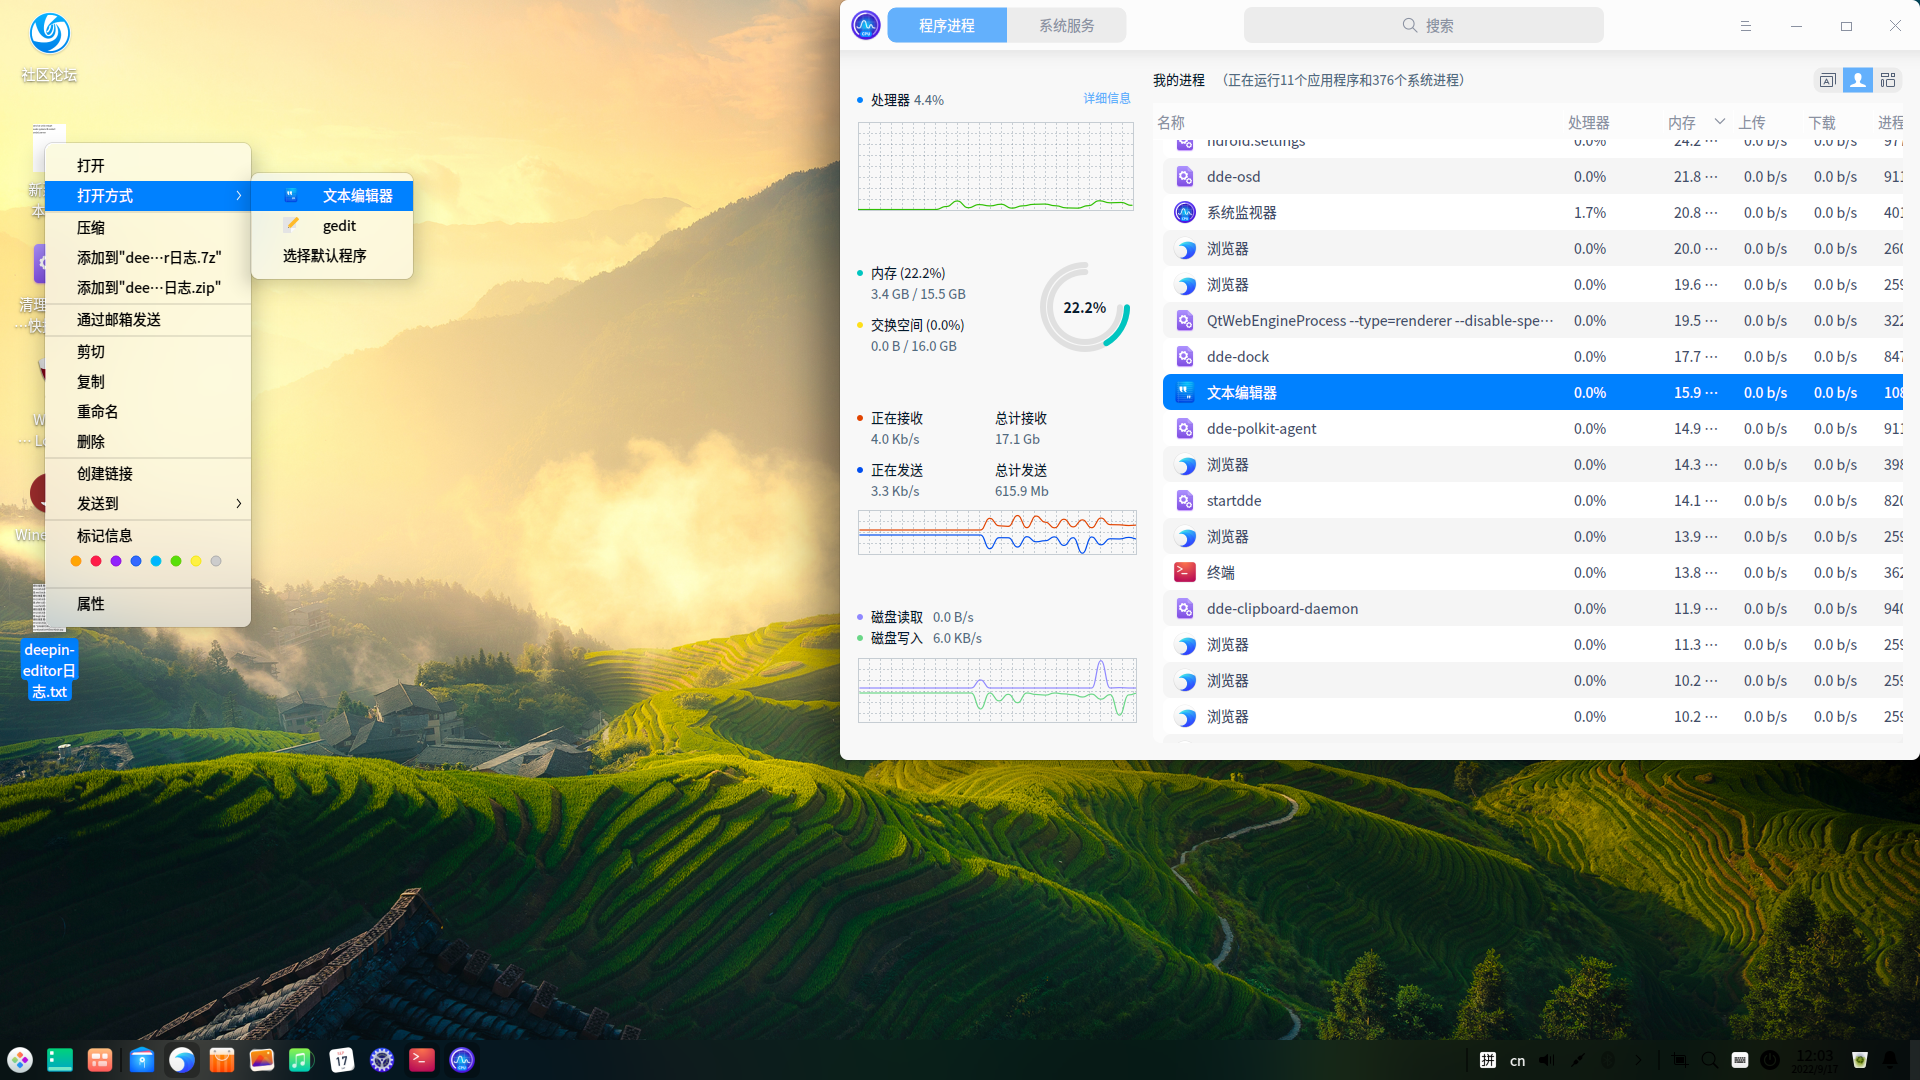This screenshot has height=1080, width=1920.
Task: Open the terminal from the dock
Action: tap(422, 1060)
